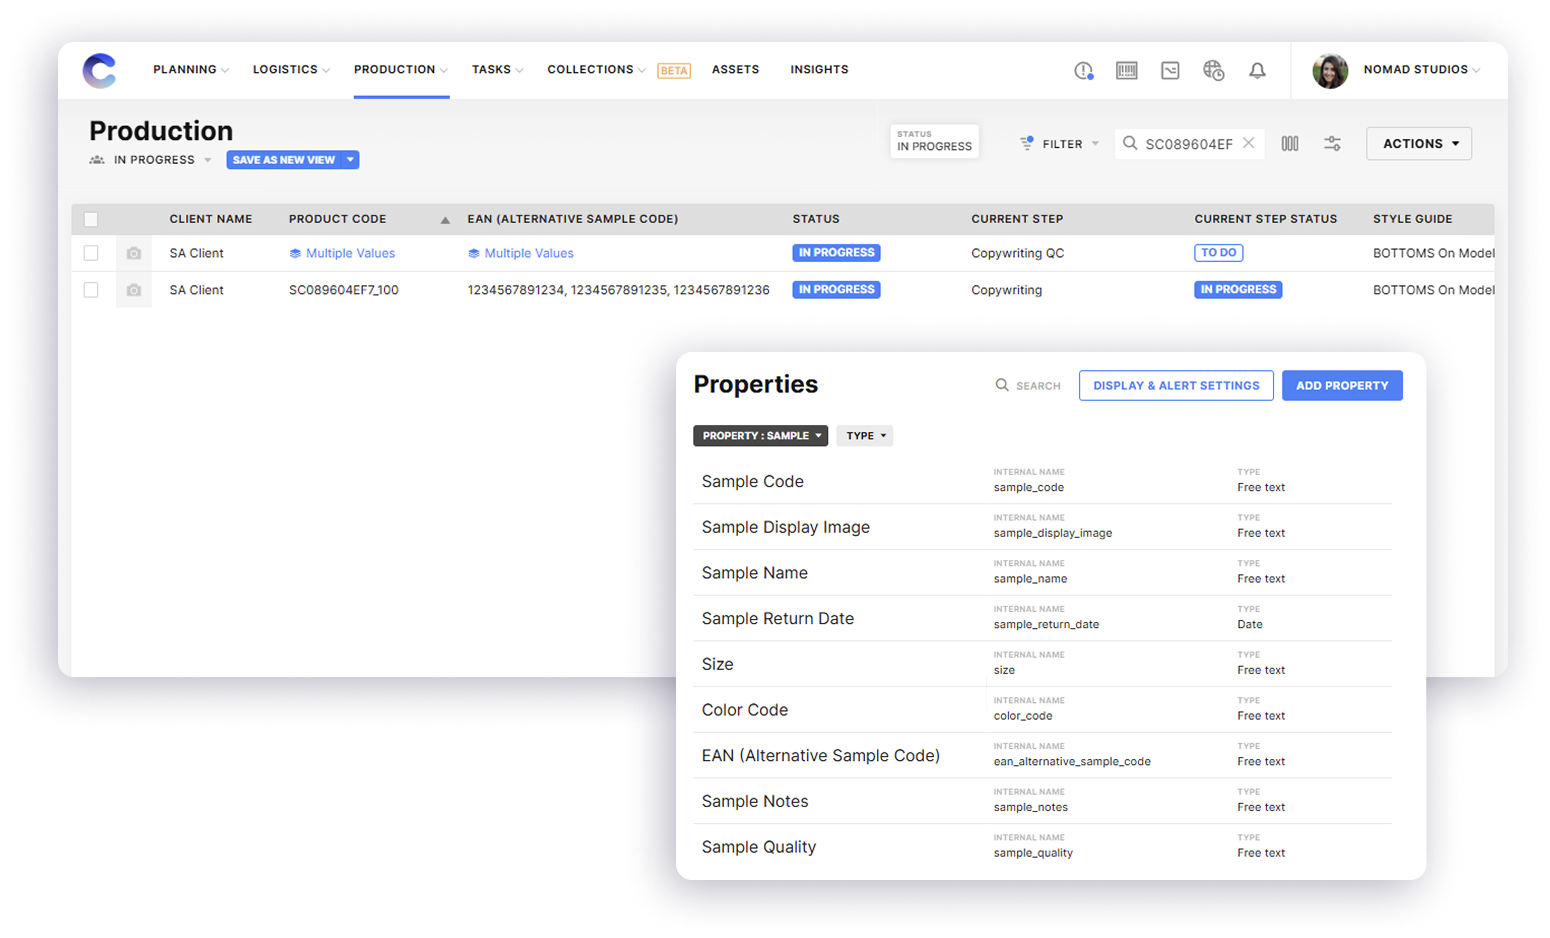Open the Collections menu
This screenshot has width=1550, height=938.
tap(596, 70)
